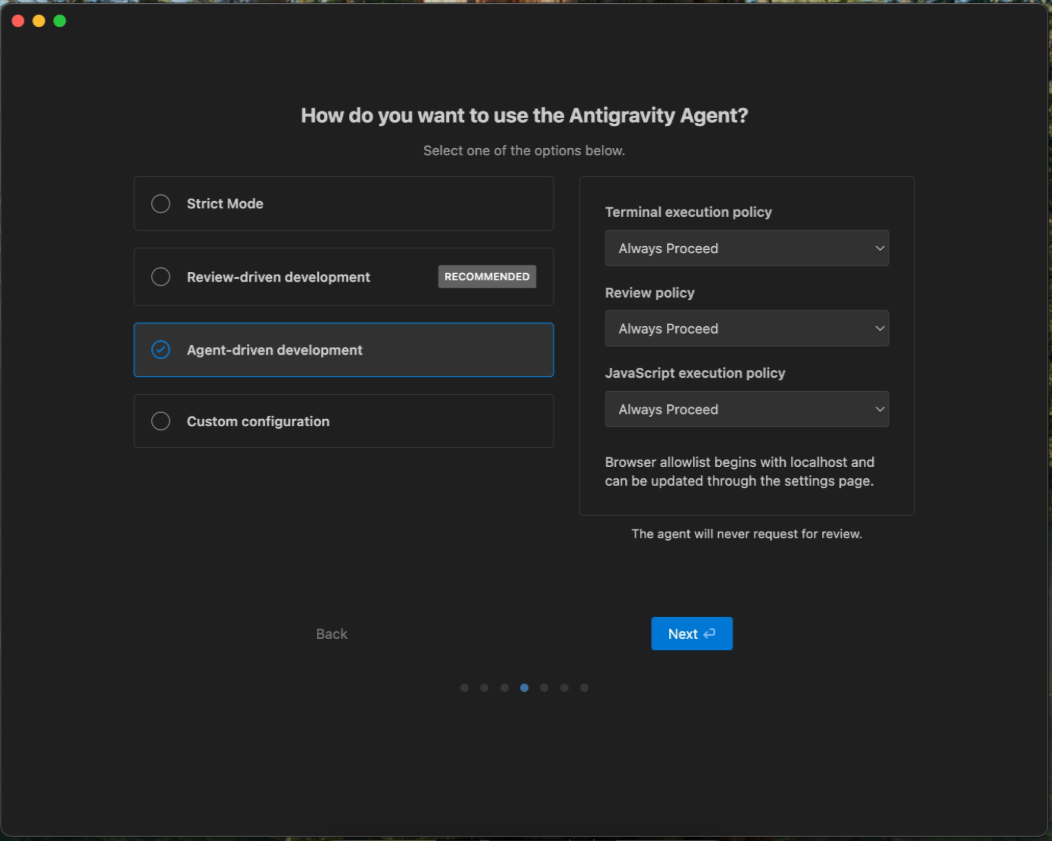Screen dimensions: 1052x841
Task: Pick the Custom configuration radio option
Action: (x=160, y=421)
